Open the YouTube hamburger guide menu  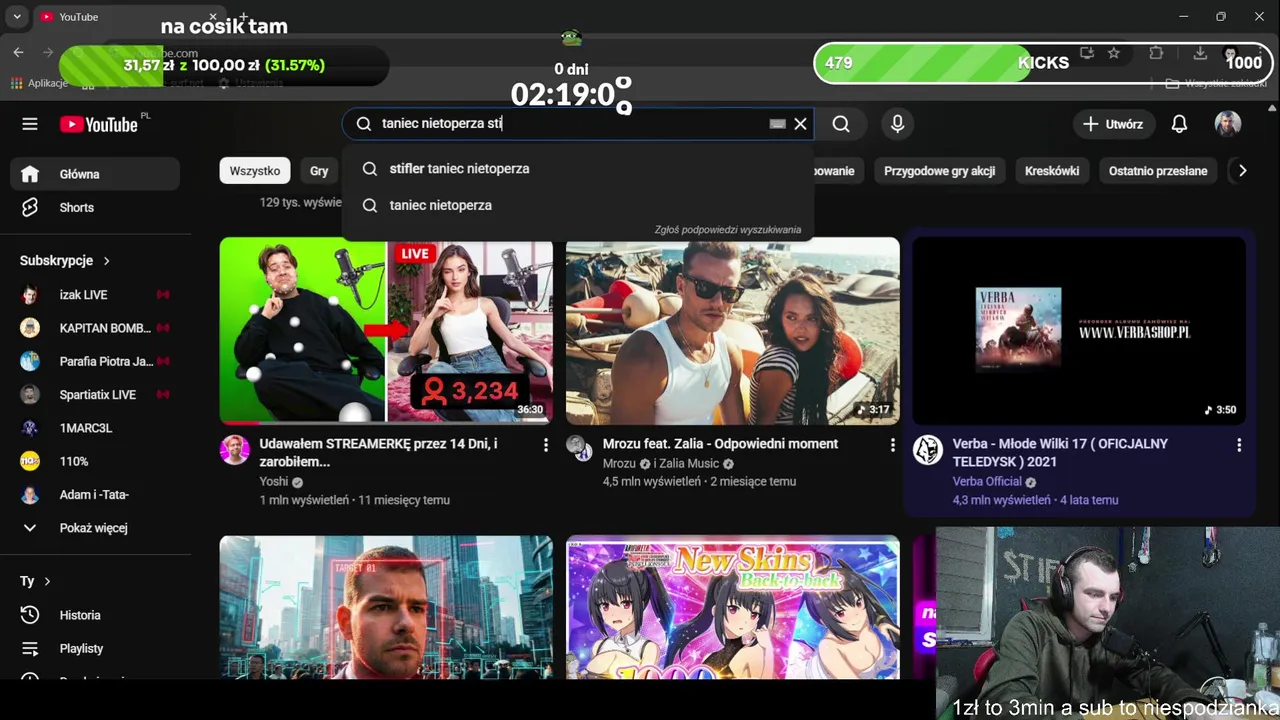30,124
